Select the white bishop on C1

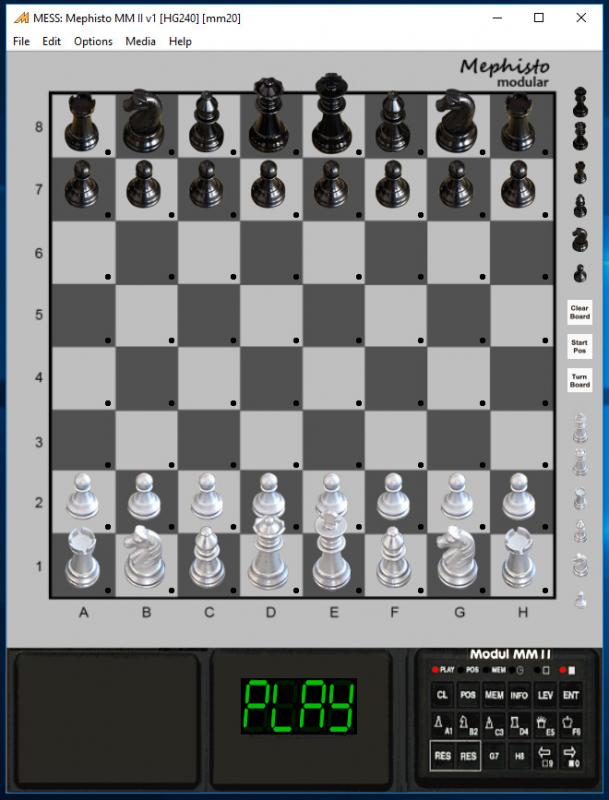[x=207, y=558]
